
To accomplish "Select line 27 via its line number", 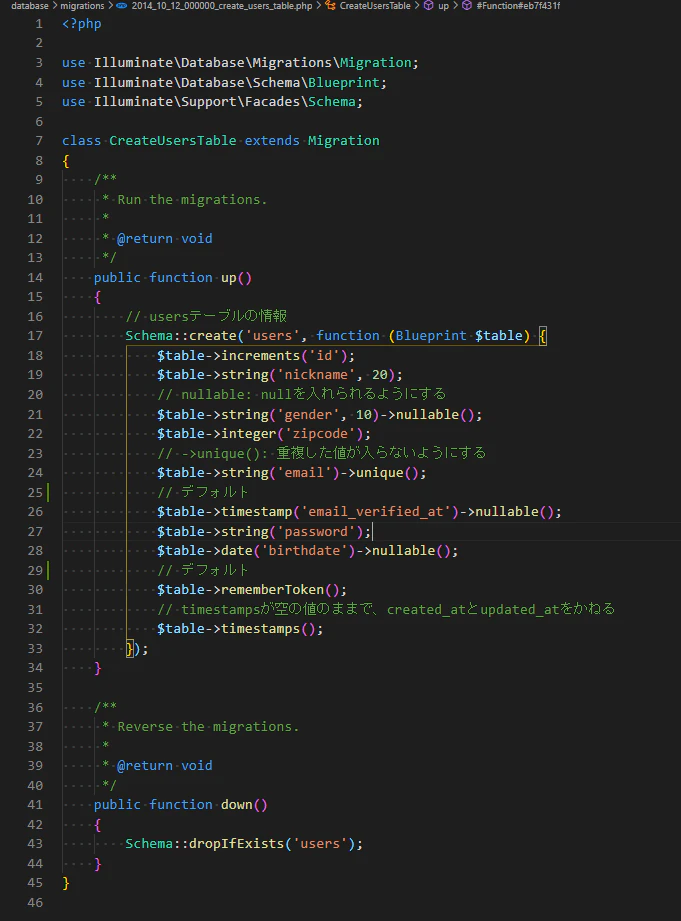I will 35,531.
